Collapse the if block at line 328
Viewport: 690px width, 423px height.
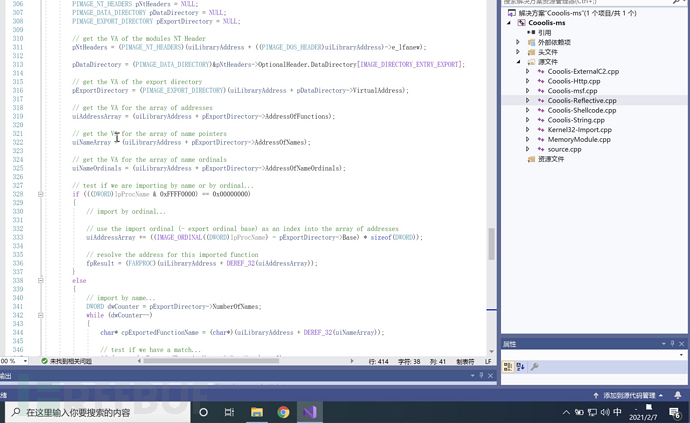[x=41, y=194]
